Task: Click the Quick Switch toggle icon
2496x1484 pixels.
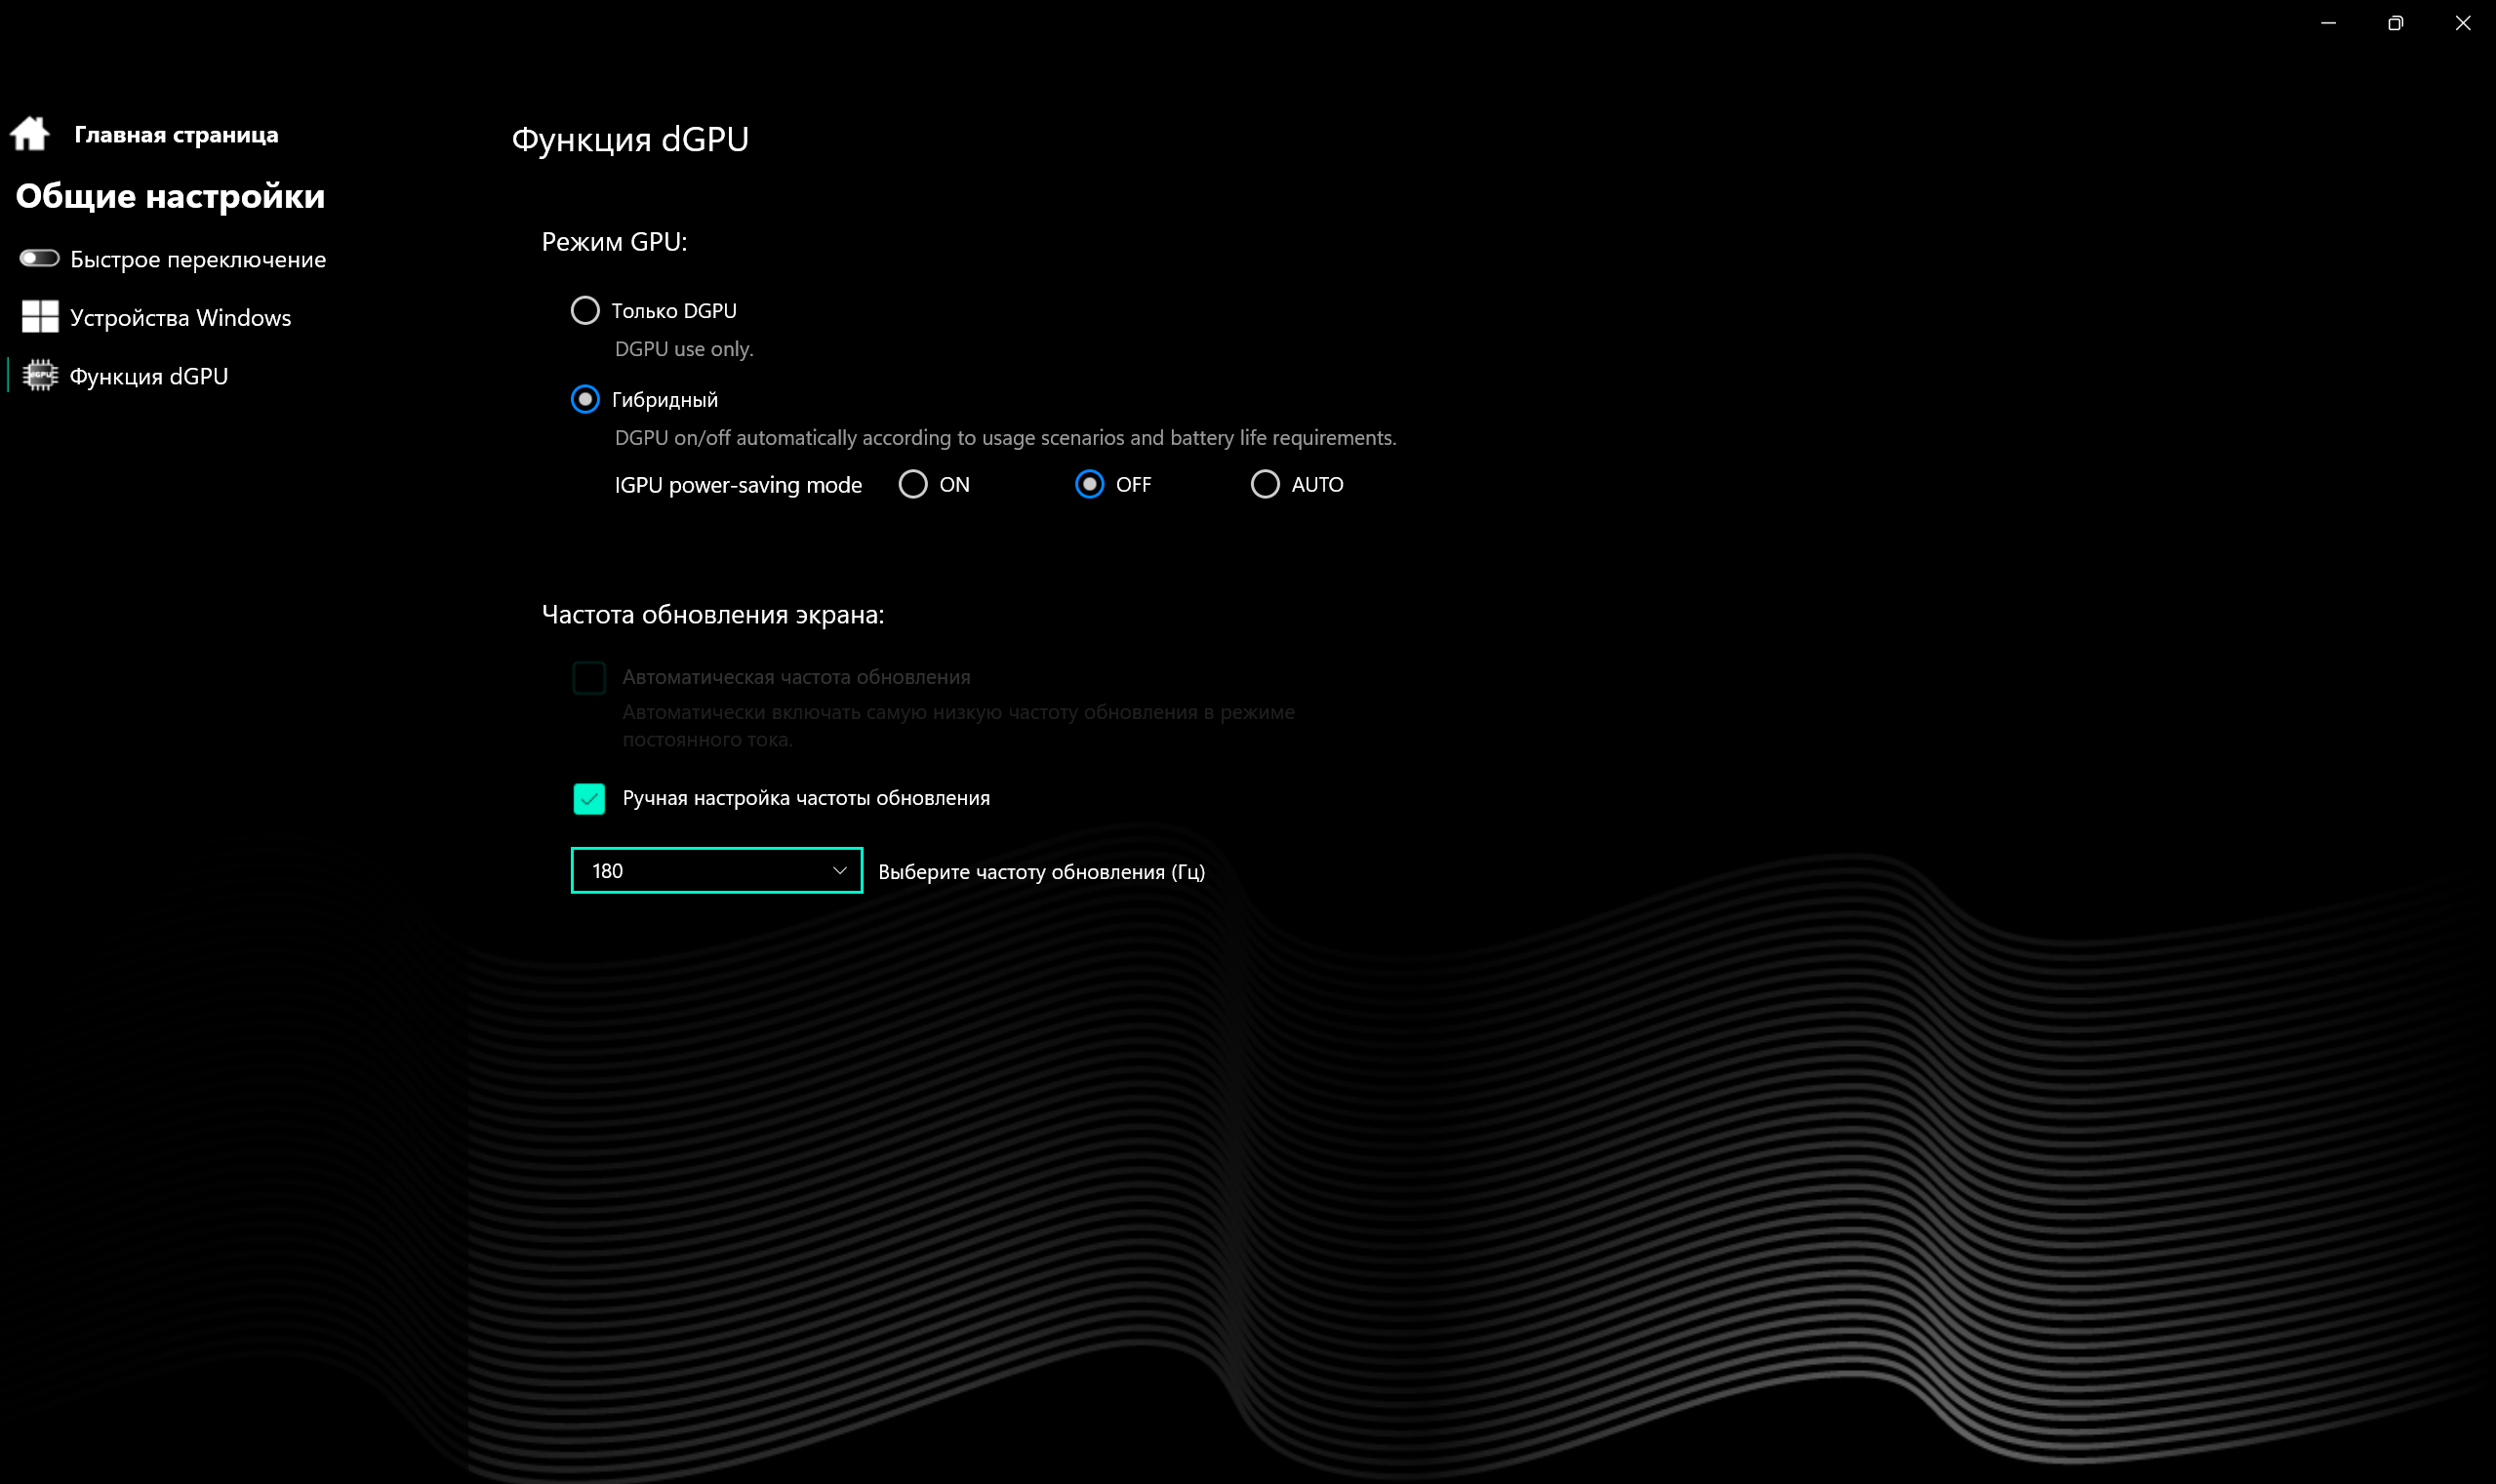Action: click(x=39, y=259)
